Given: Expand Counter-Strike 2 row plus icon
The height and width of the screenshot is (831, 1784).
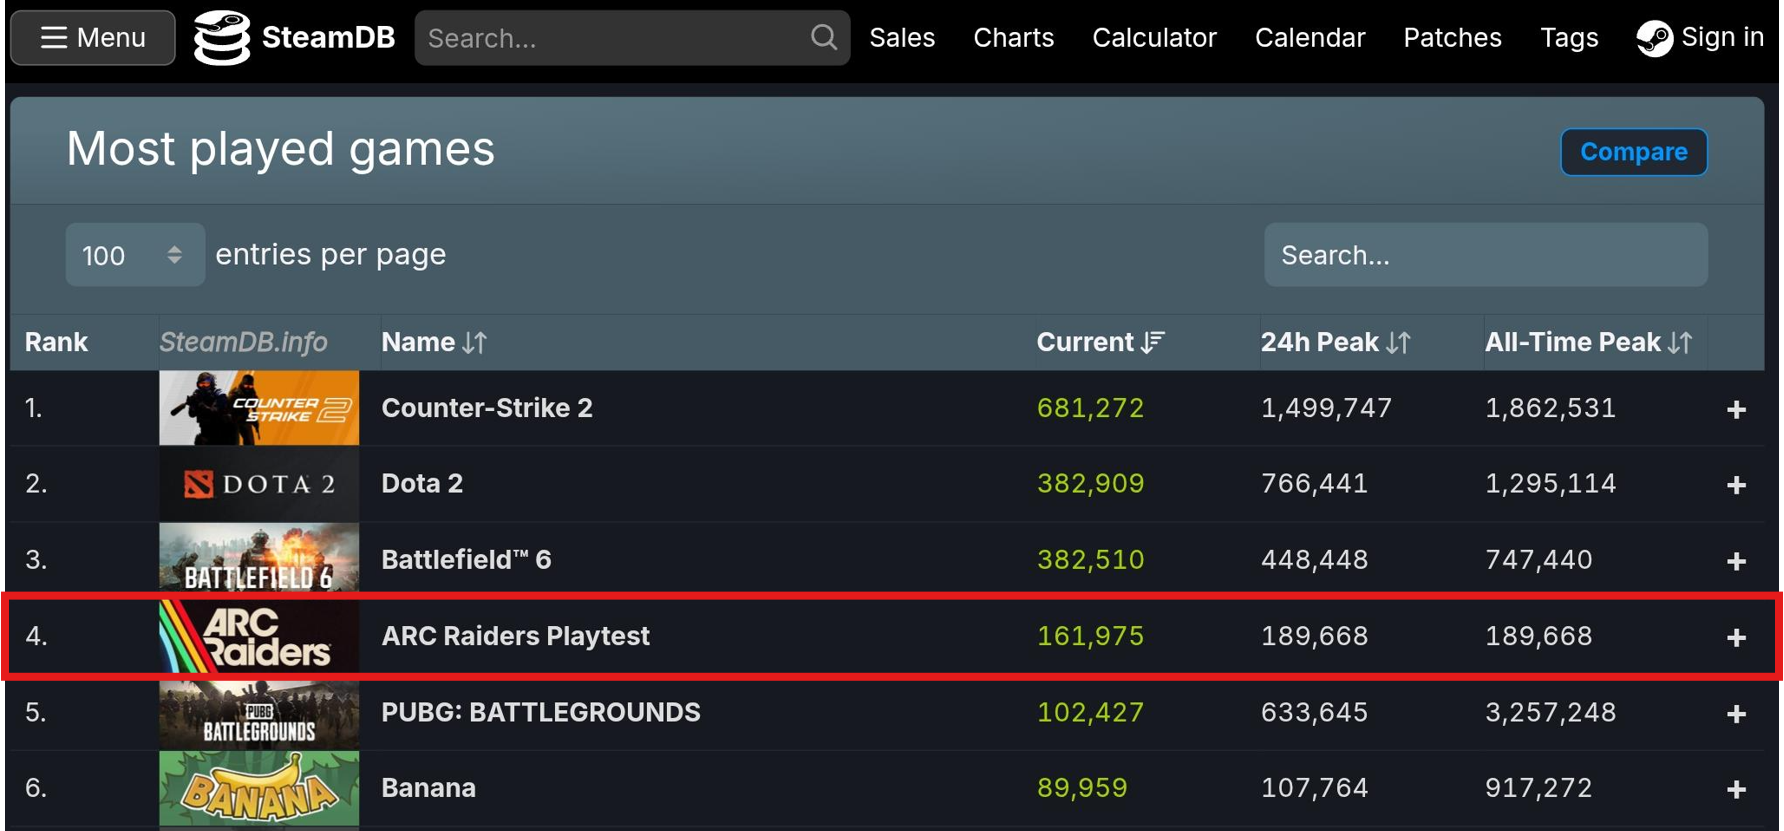Looking at the screenshot, I should [x=1736, y=409].
